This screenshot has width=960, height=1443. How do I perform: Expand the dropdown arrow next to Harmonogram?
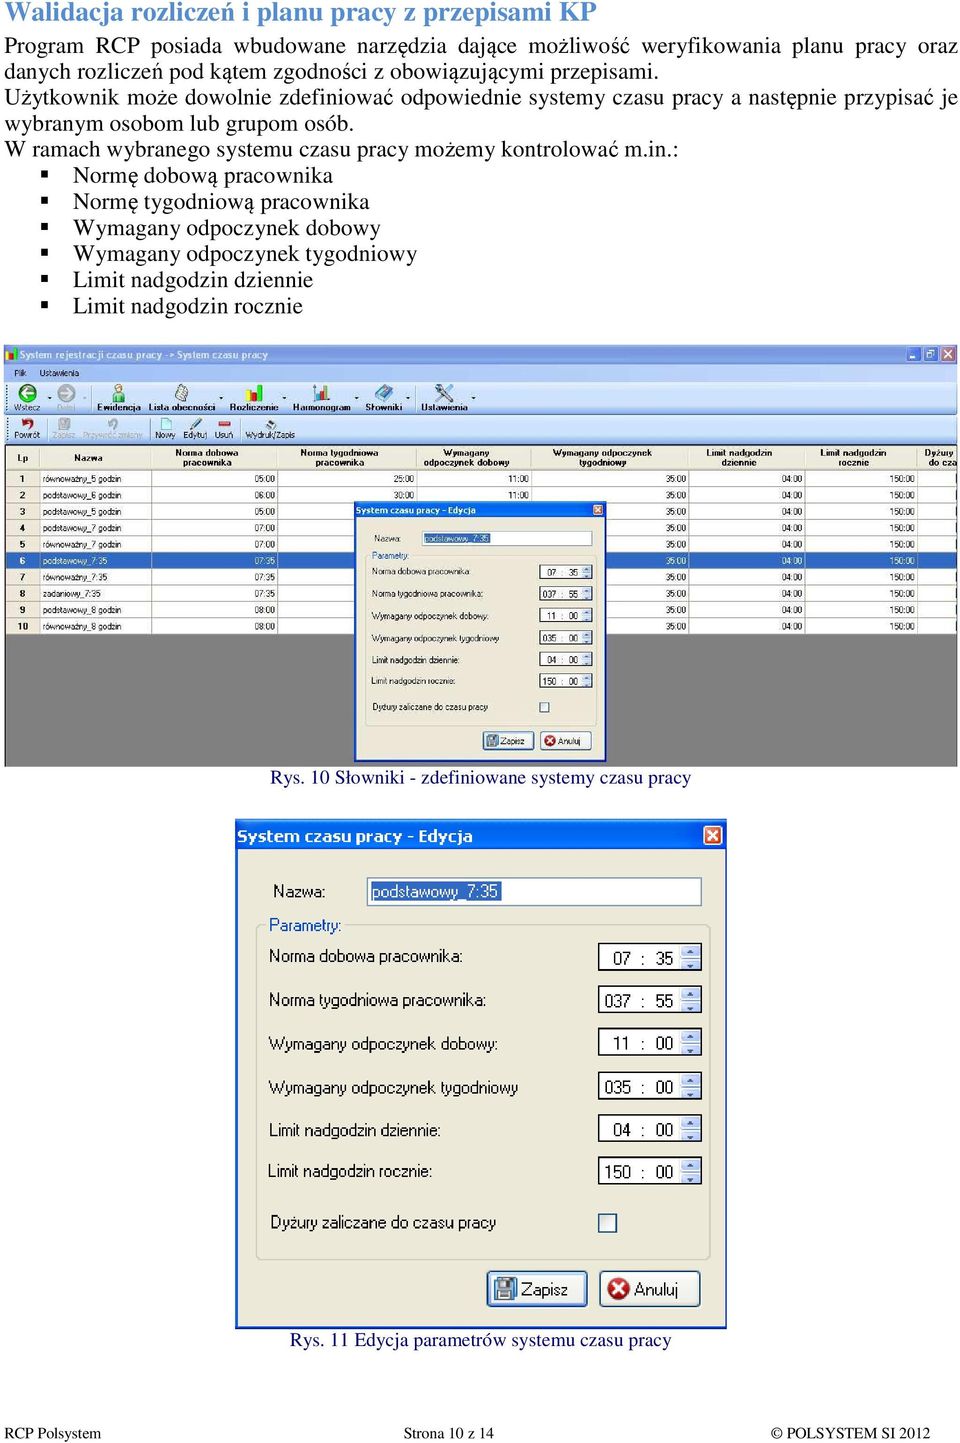356,397
